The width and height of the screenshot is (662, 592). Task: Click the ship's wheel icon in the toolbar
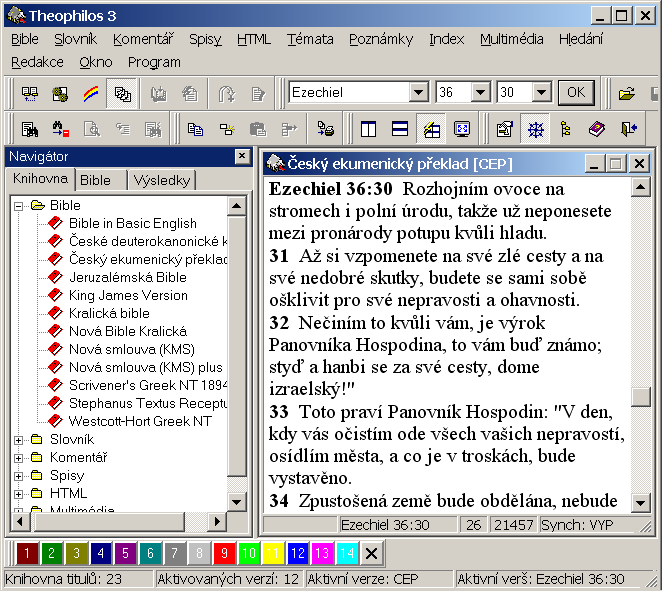tap(536, 129)
